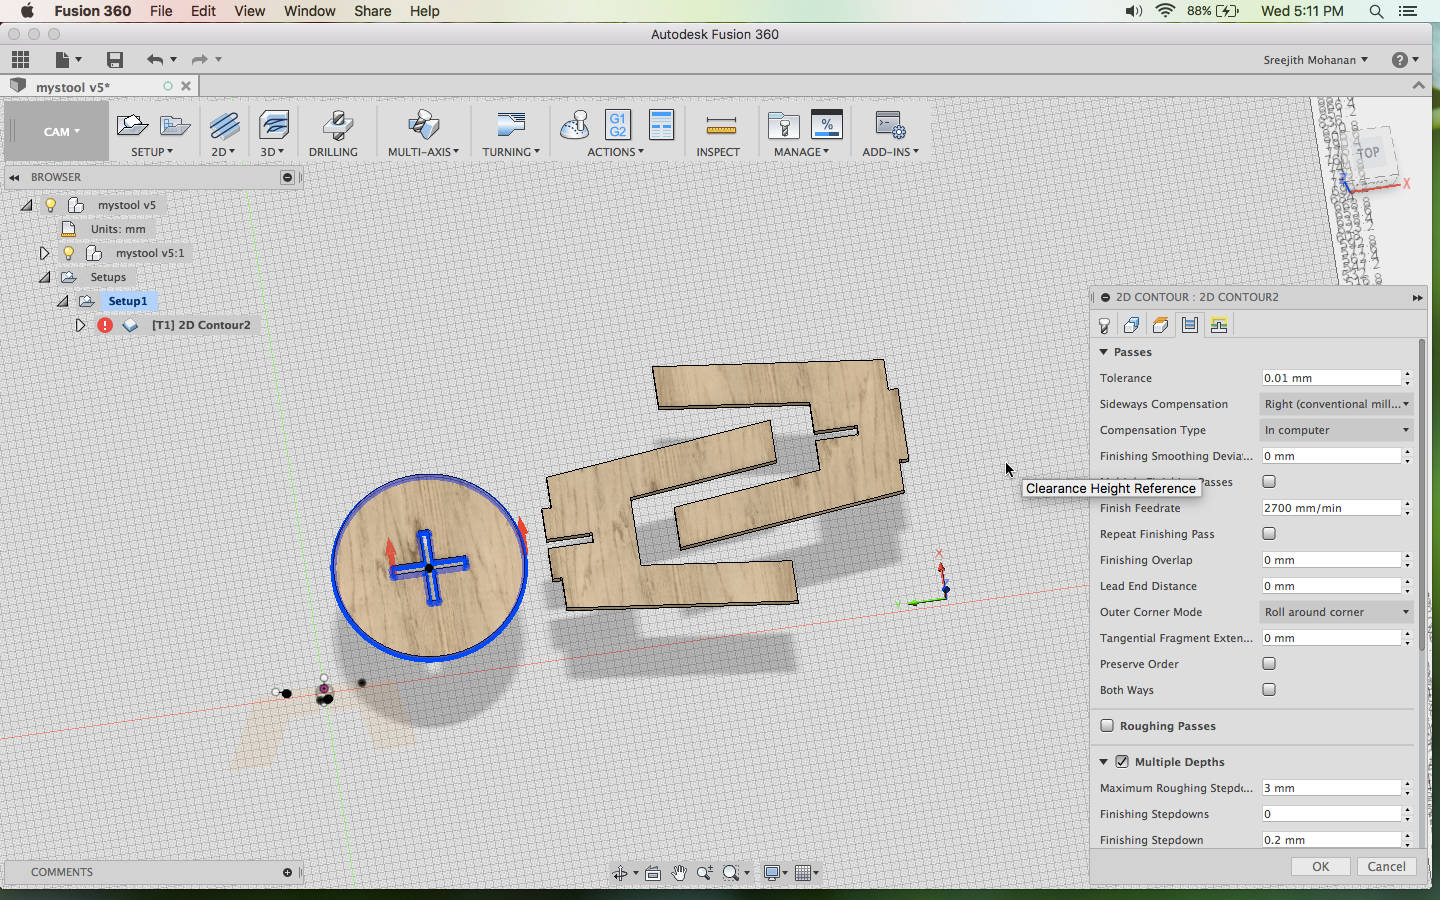The width and height of the screenshot is (1440, 900).
Task: Toggle the Multiple Finishing Passes checkbox
Action: (x=1269, y=482)
